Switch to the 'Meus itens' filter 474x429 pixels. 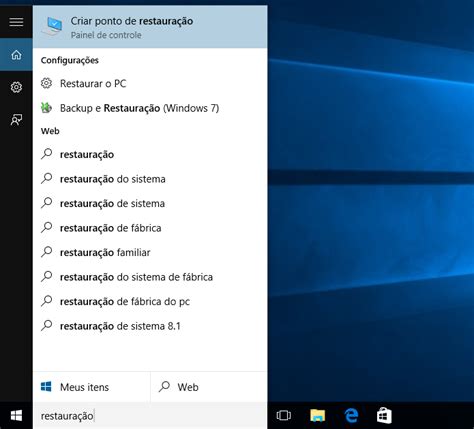(x=92, y=387)
